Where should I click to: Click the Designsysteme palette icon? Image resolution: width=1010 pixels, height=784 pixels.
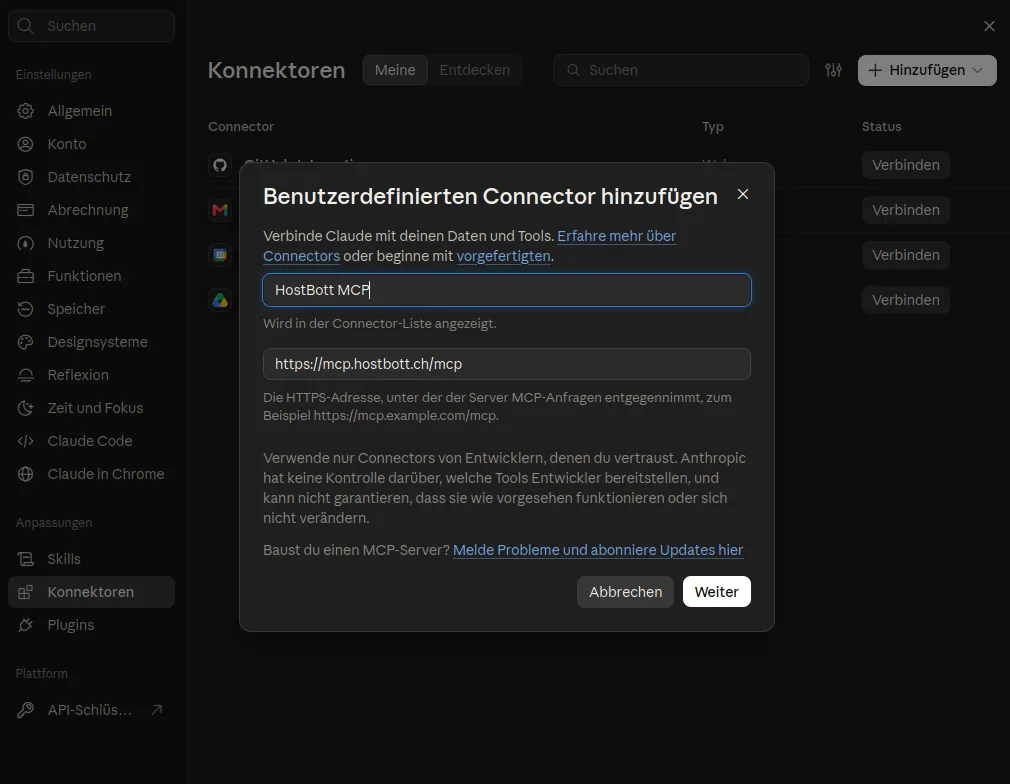(x=25, y=342)
